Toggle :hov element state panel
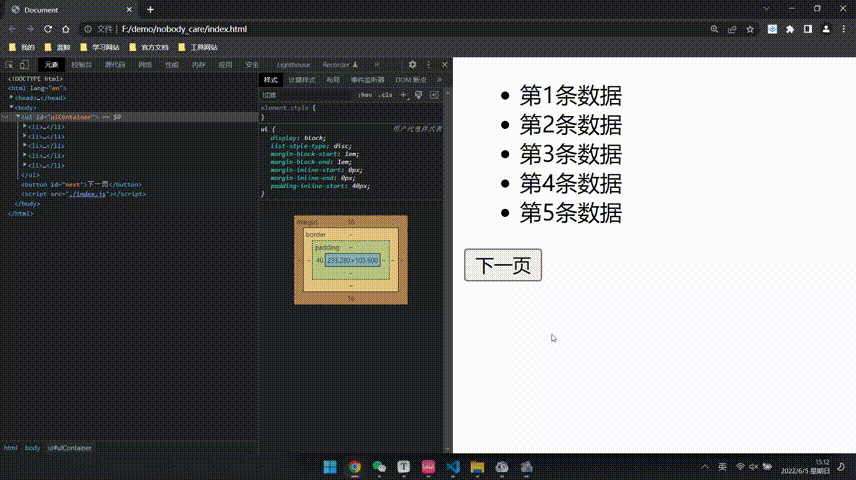Viewport: 856px width, 480px height. pyautogui.click(x=365, y=95)
